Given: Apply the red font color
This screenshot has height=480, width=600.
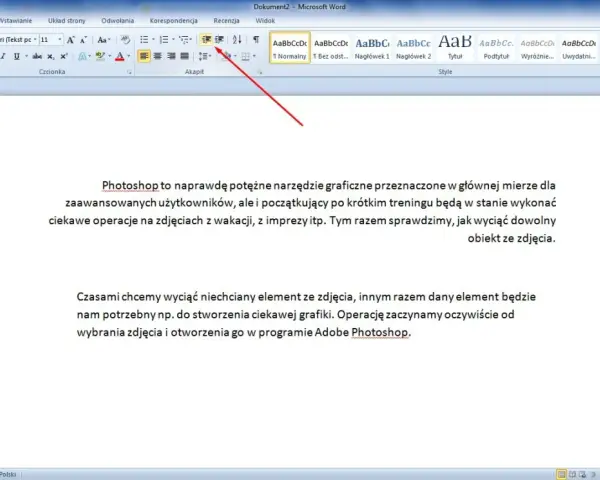Looking at the screenshot, I should (x=120, y=57).
